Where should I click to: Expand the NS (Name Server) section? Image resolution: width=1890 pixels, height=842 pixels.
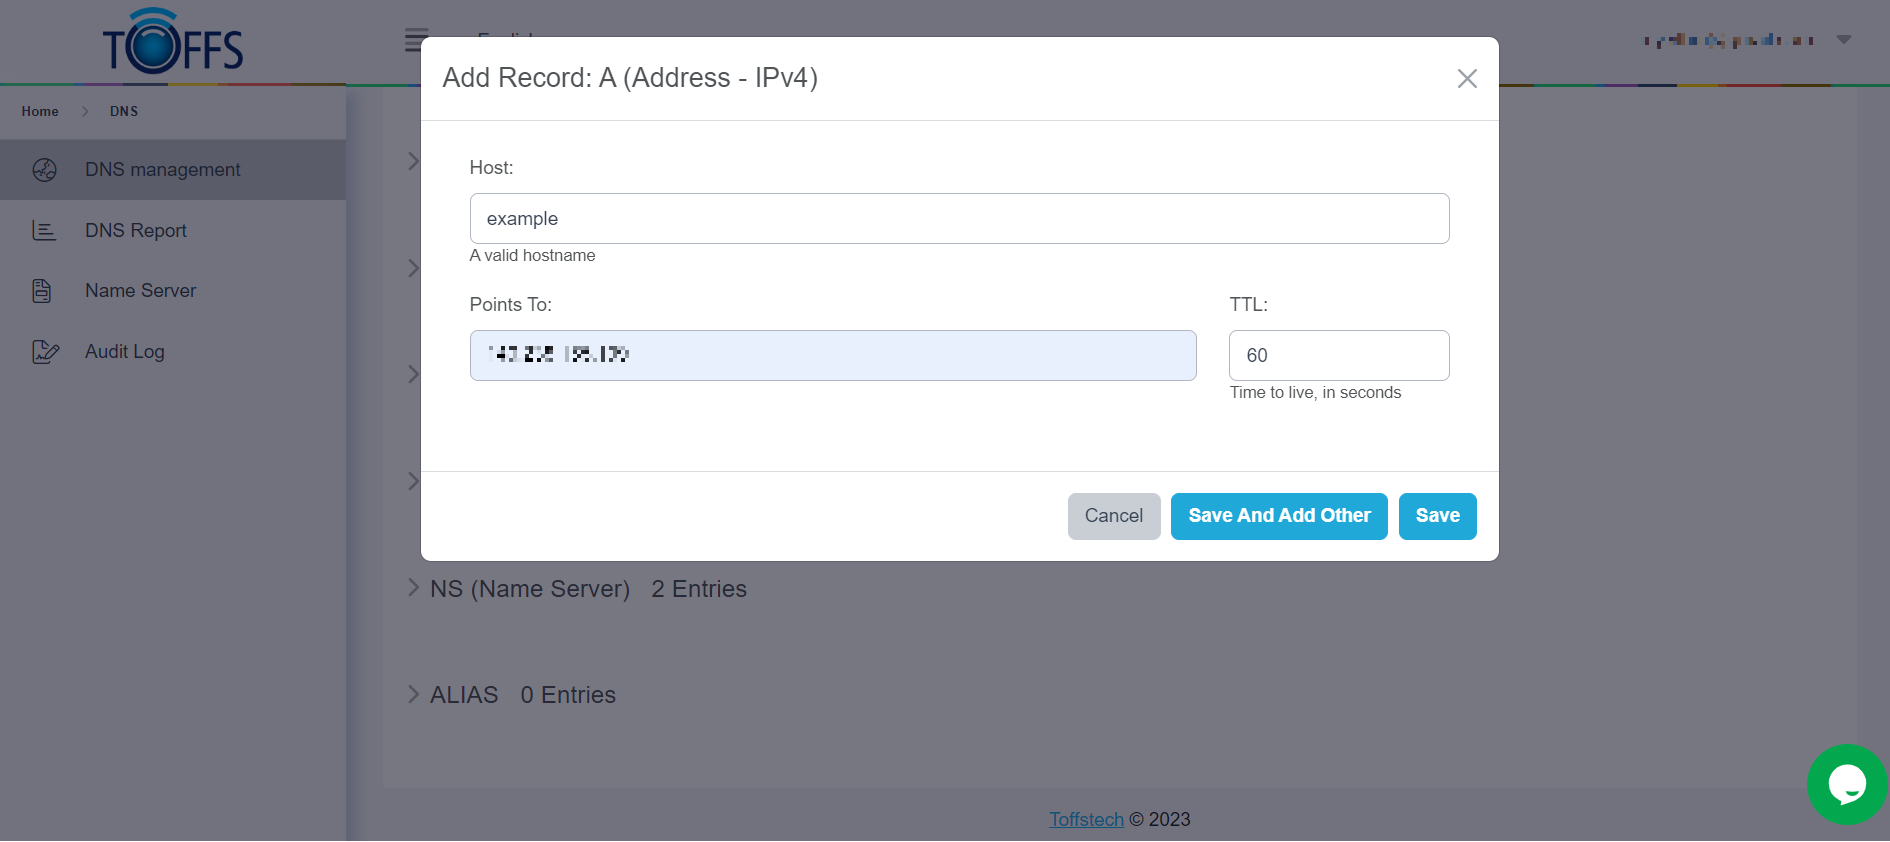pyautogui.click(x=414, y=588)
